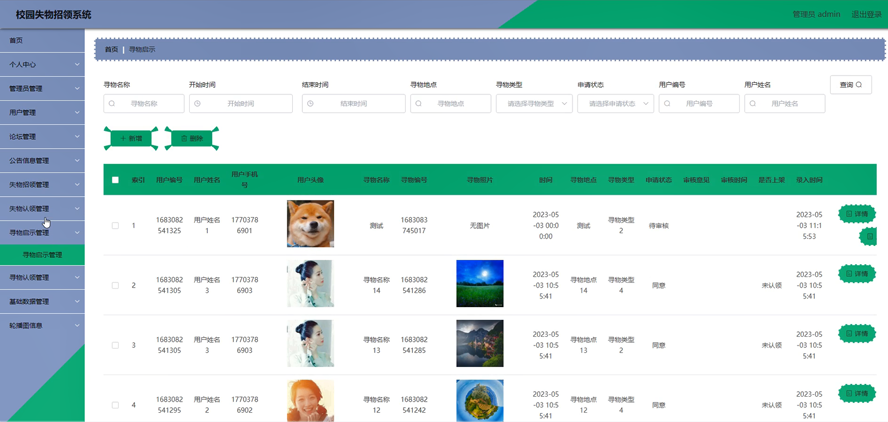Select the green 寻物启示管理 submenu item
This screenshot has width=888, height=422.
(x=42, y=255)
